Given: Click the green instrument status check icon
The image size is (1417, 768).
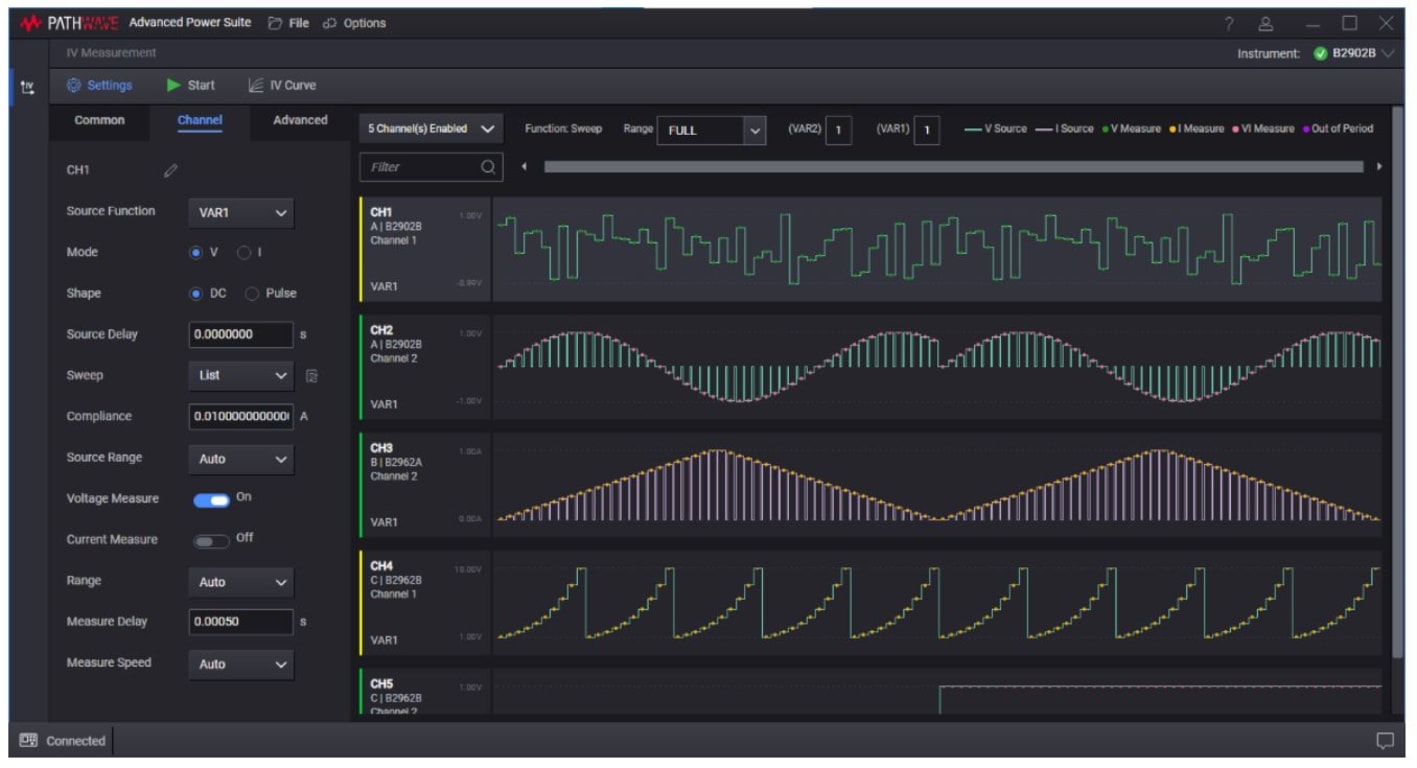Looking at the screenshot, I should (x=1320, y=53).
